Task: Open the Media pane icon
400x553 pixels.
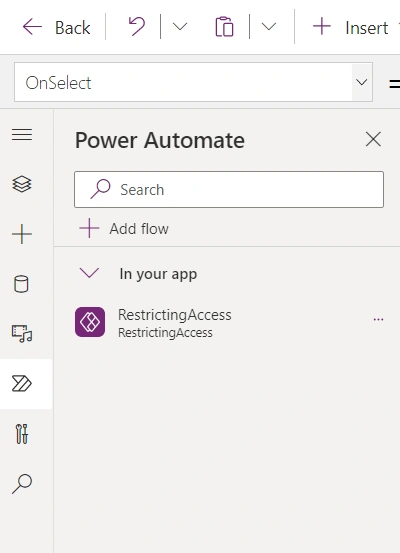Action: click(22, 334)
